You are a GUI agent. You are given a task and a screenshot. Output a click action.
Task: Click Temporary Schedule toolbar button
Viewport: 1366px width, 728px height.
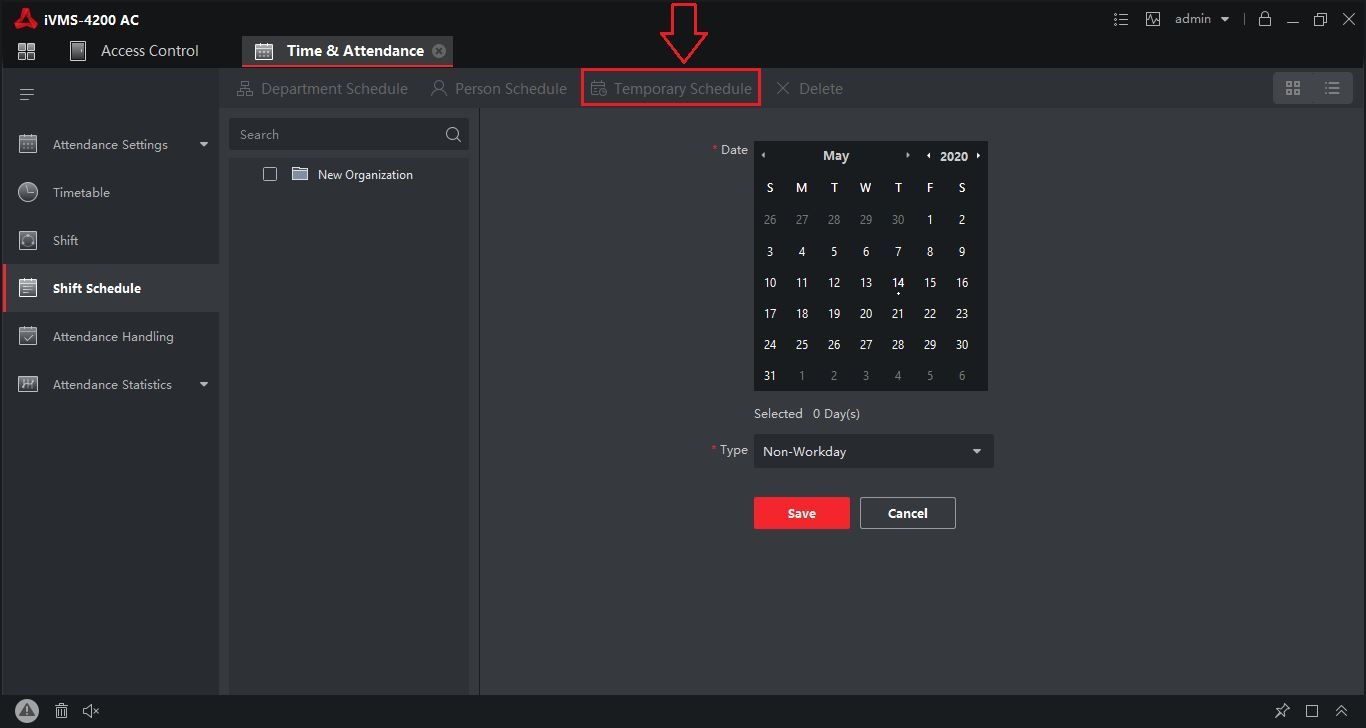click(x=671, y=89)
